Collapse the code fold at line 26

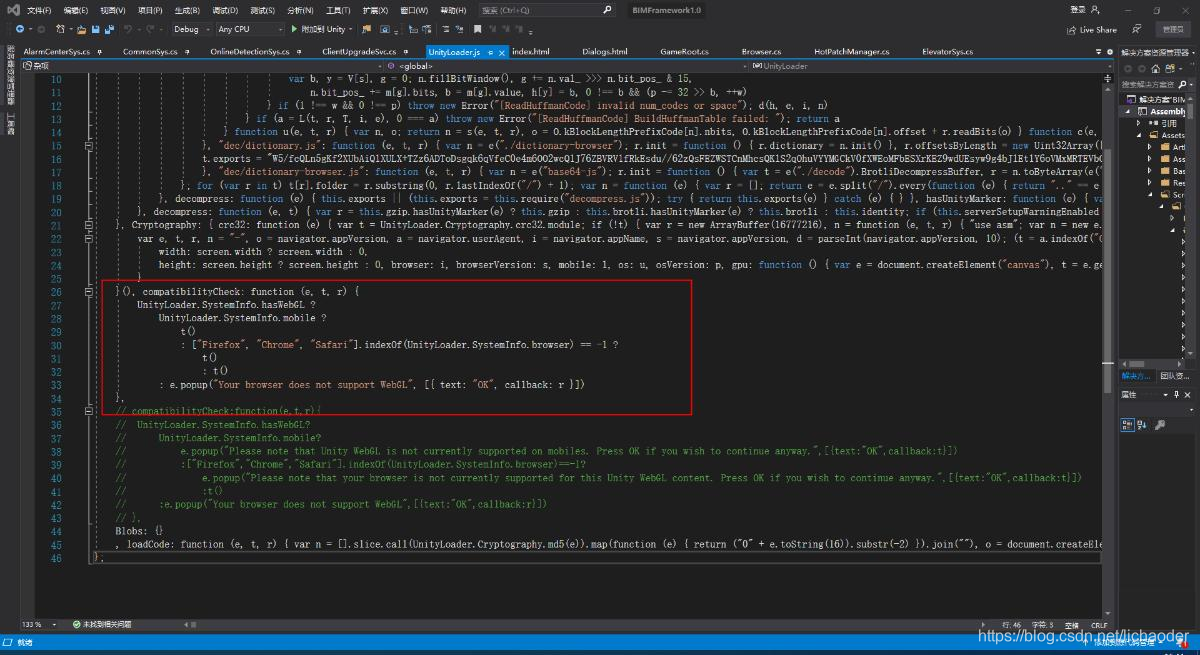point(87,291)
